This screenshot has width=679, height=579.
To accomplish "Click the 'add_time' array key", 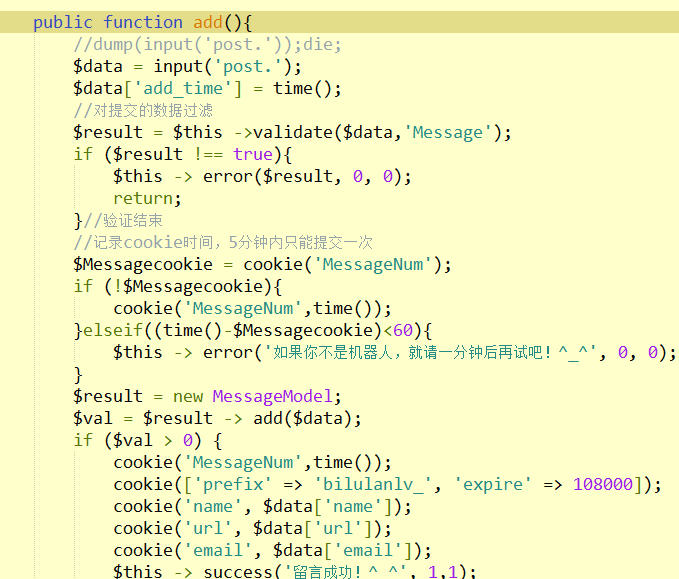I will tap(183, 88).
